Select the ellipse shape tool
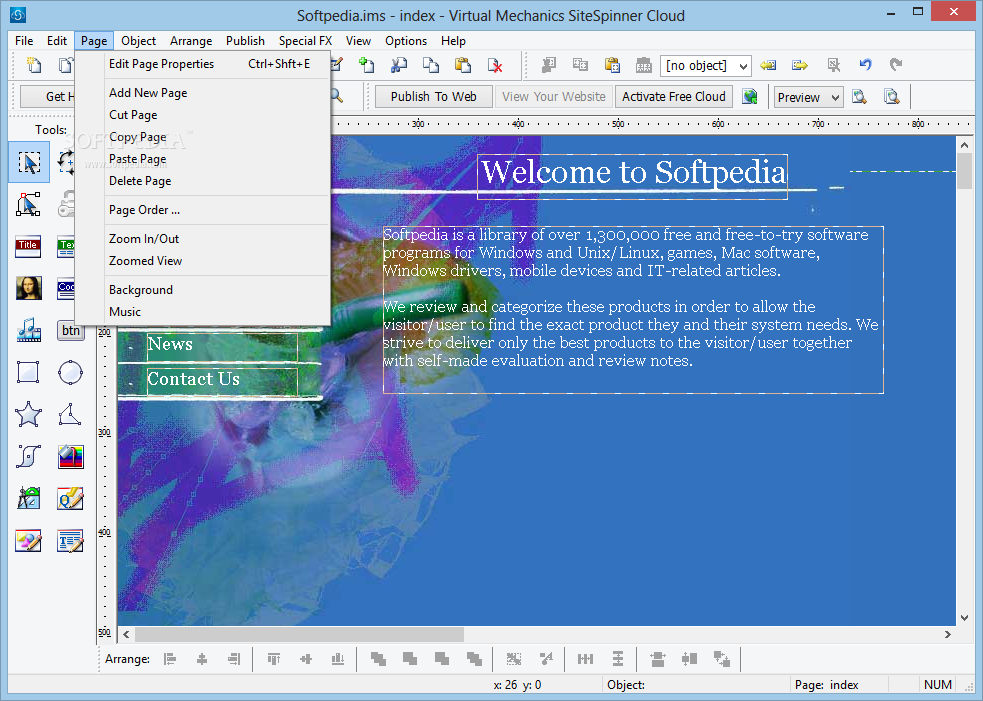983x701 pixels. (x=70, y=372)
